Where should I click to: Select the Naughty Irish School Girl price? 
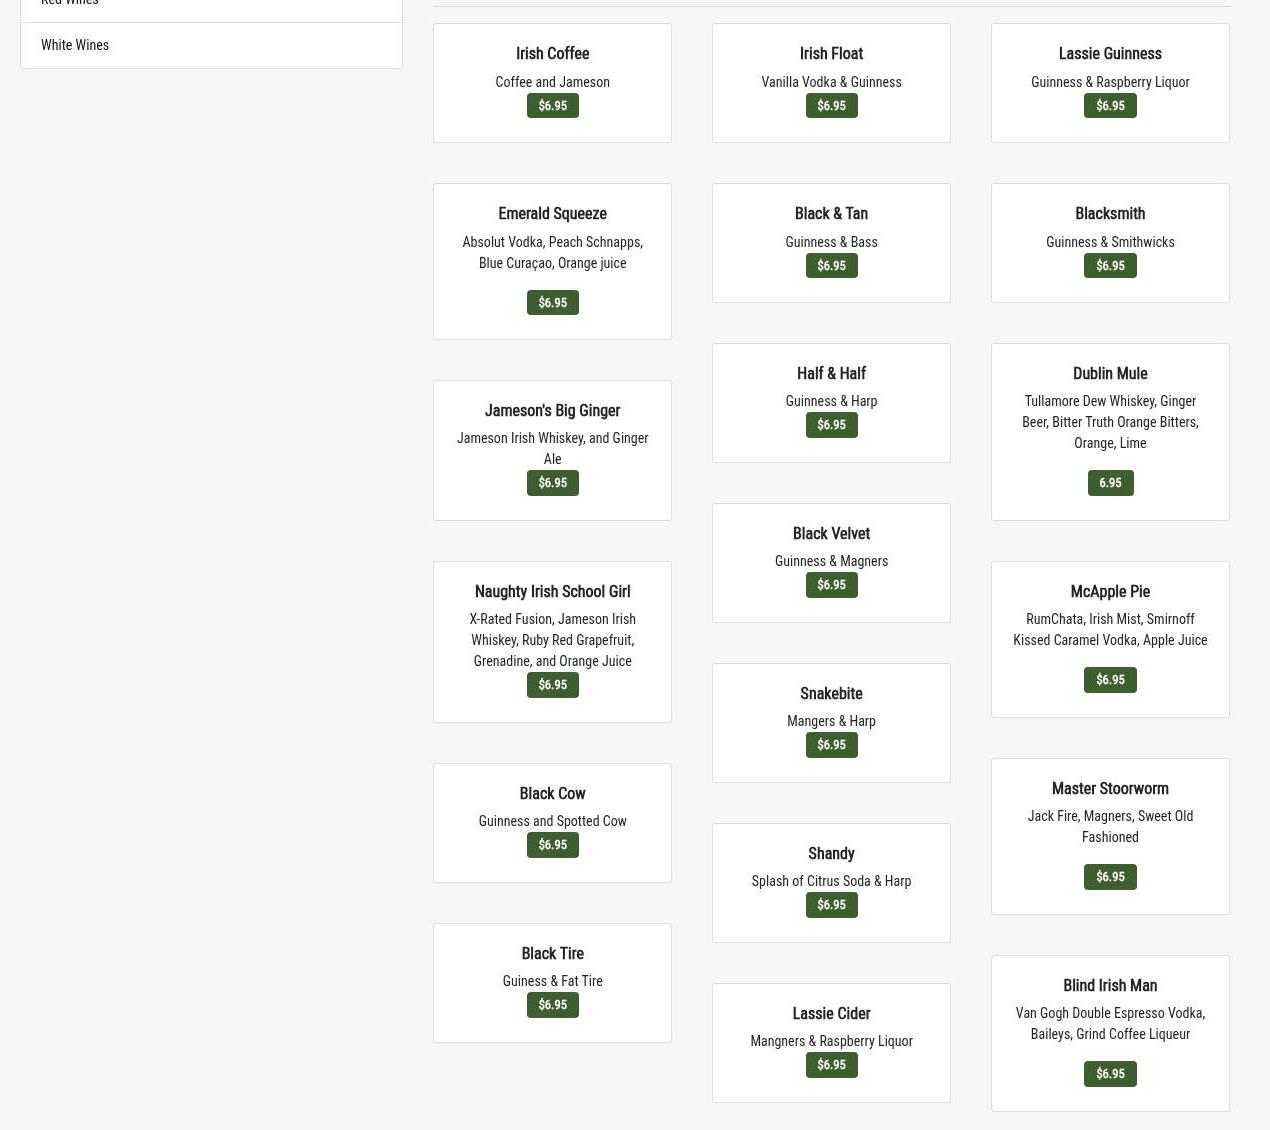tap(552, 685)
